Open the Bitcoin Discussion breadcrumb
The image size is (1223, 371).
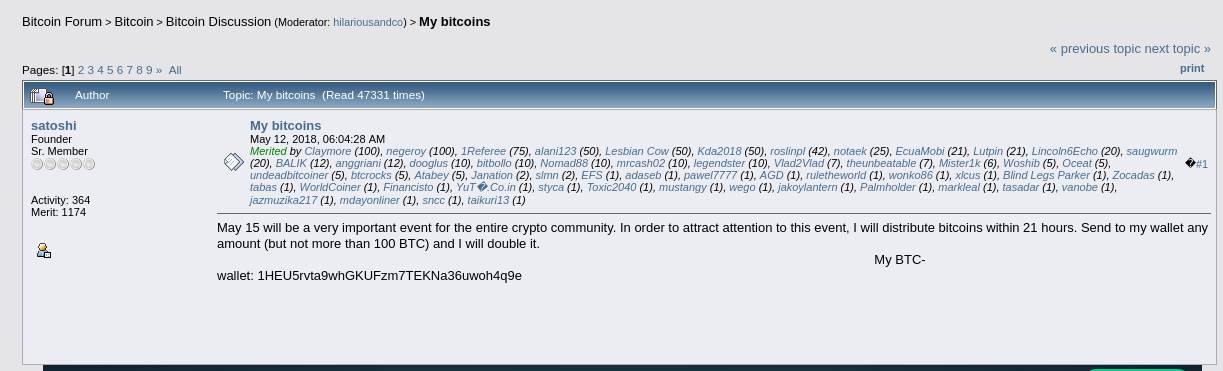218,21
